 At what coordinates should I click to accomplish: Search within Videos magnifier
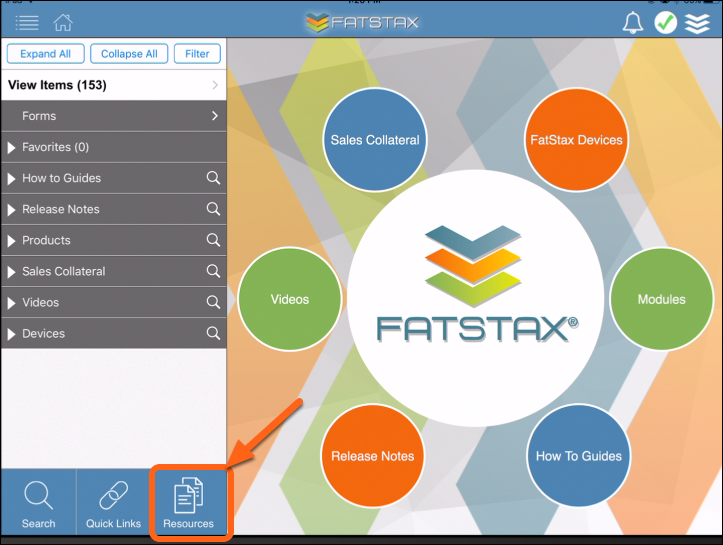coord(213,302)
